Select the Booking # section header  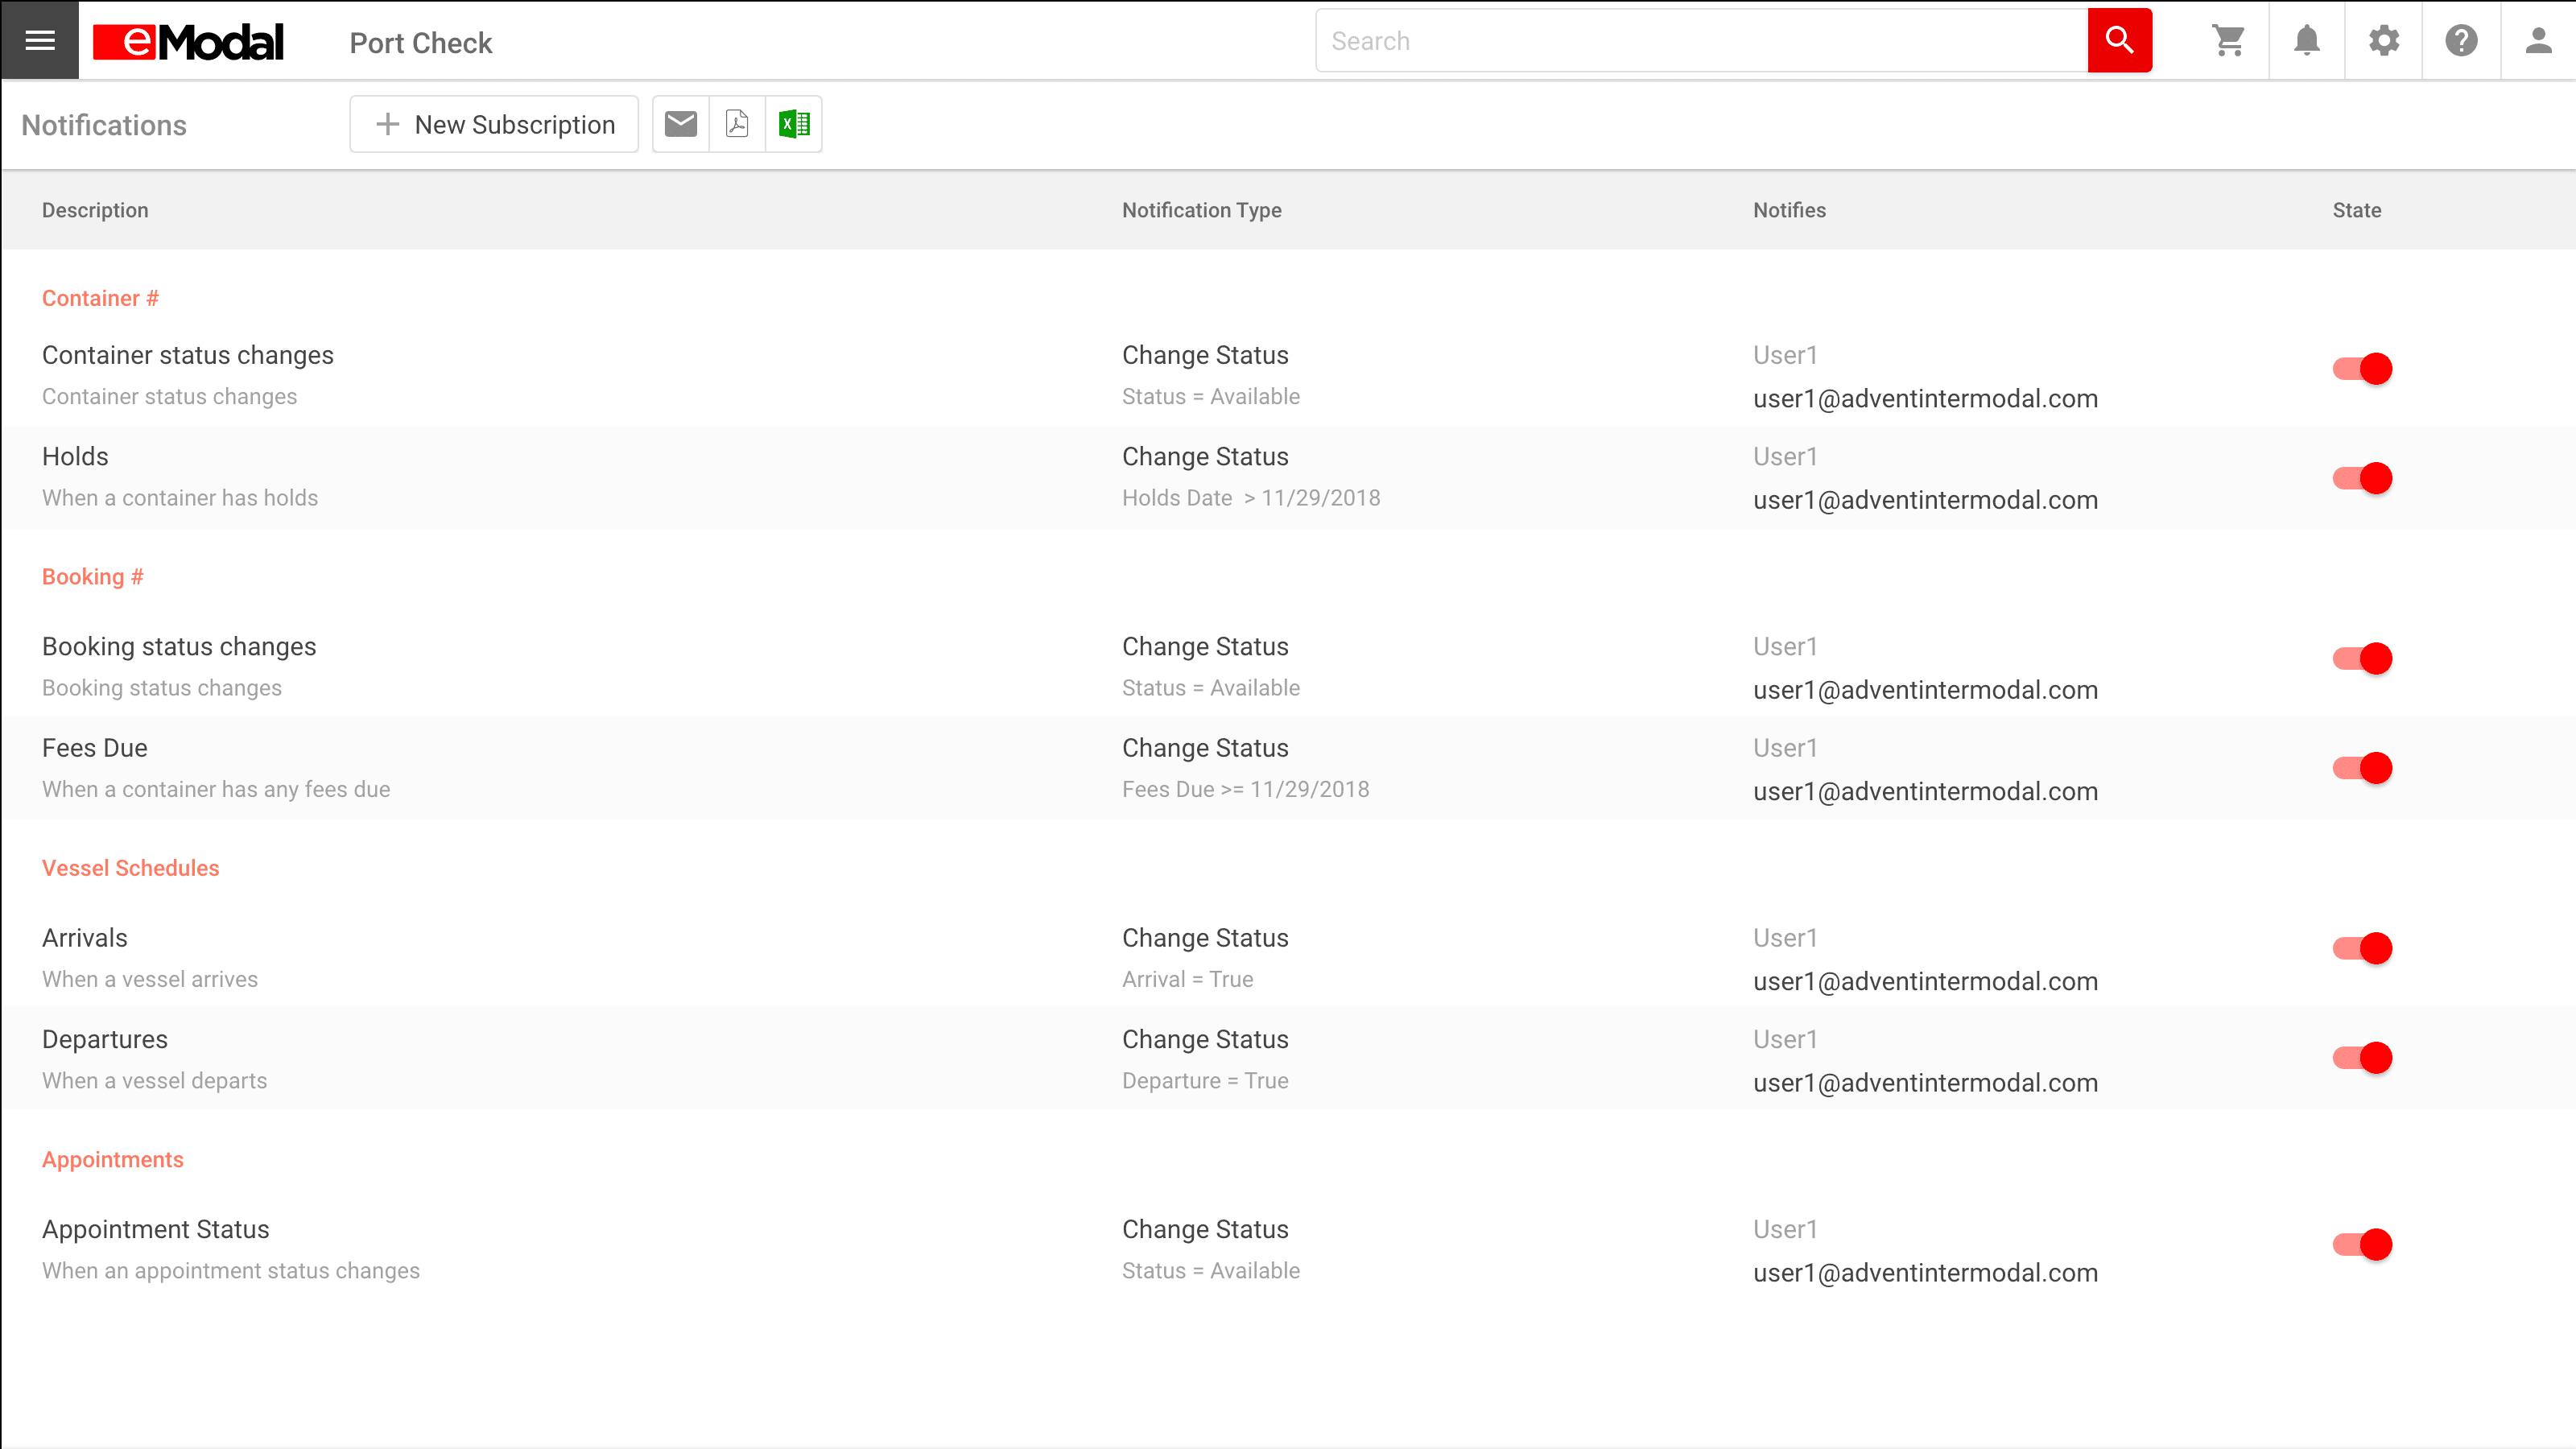coord(93,577)
